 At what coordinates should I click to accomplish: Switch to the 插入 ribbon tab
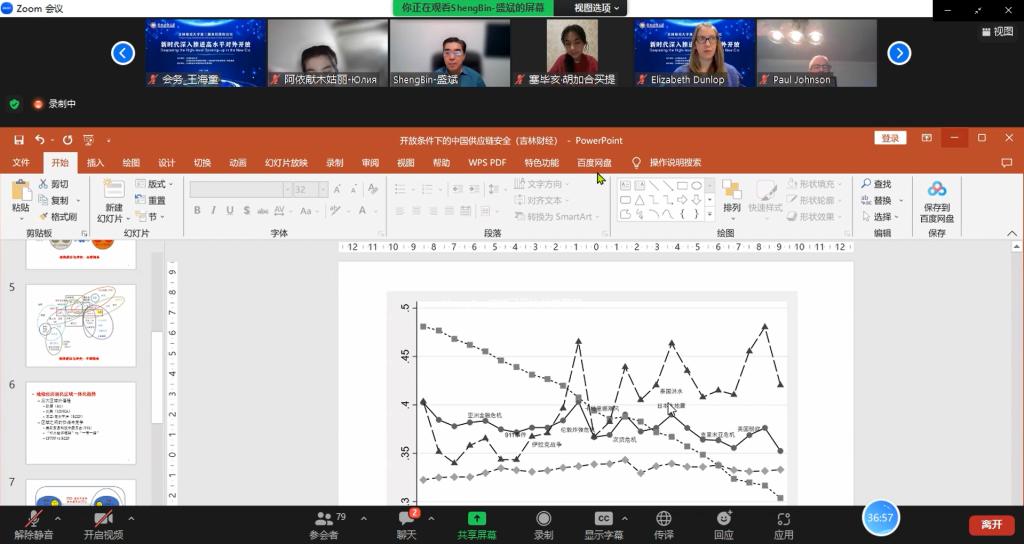tap(95, 163)
